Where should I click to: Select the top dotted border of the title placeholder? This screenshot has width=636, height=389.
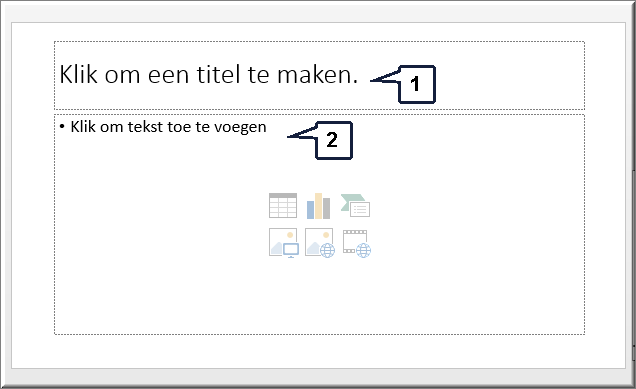320,41
